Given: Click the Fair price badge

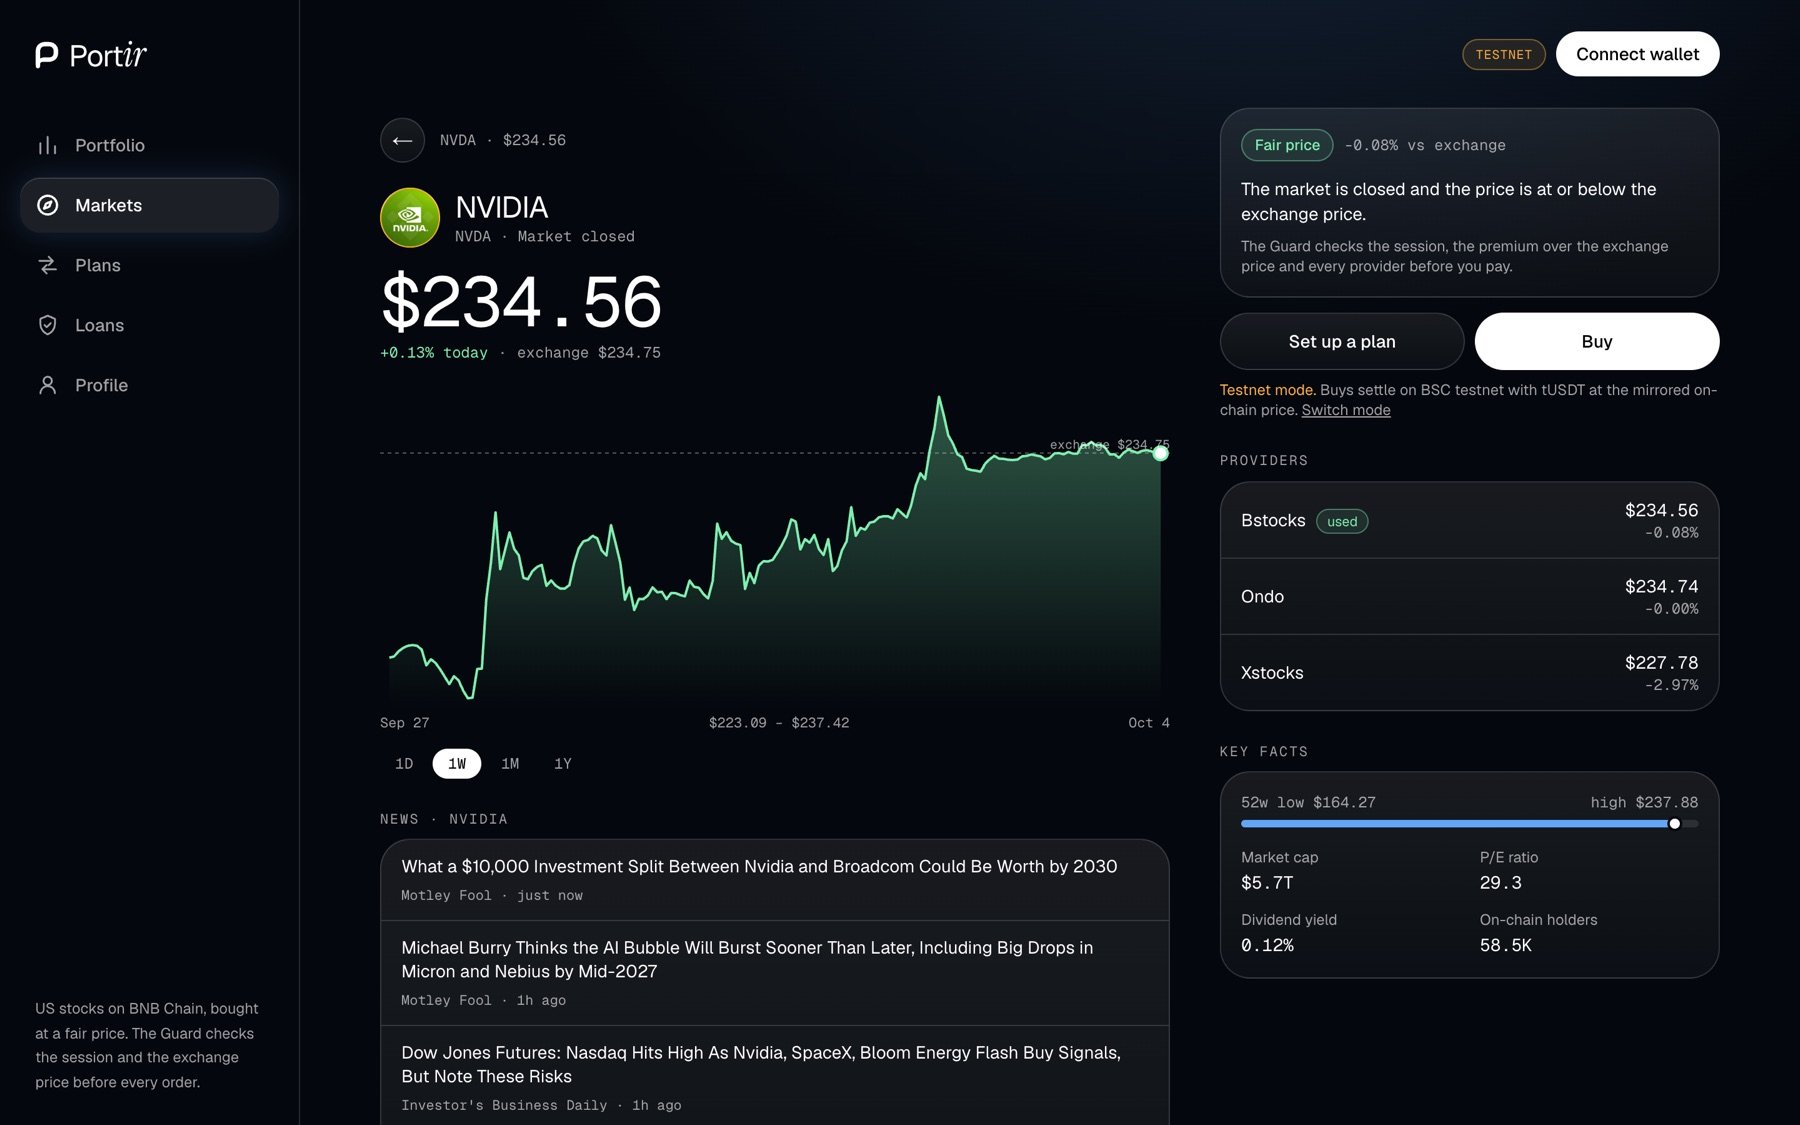Looking at the screenshot, I should click(1287, 146).
